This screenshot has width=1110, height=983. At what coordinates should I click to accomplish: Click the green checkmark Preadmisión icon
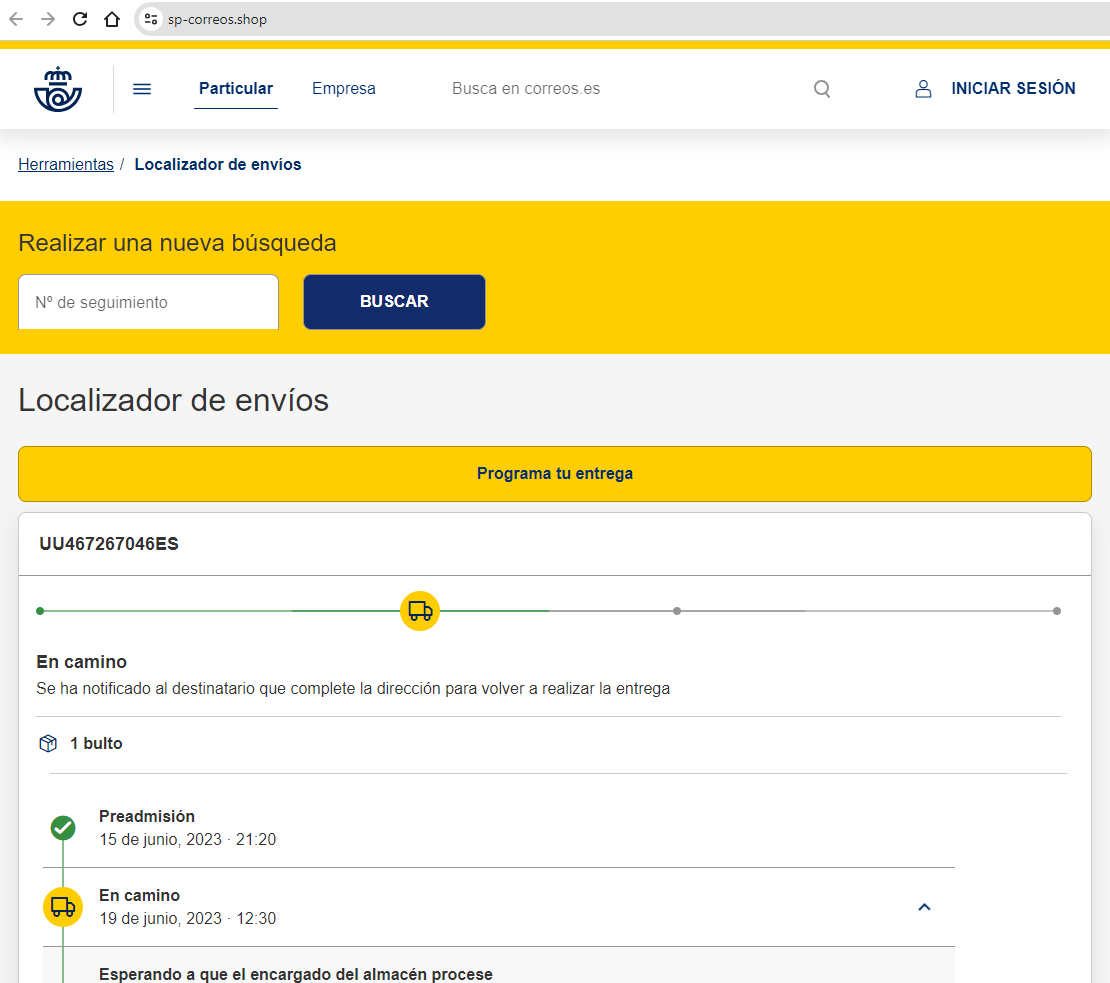63,827
